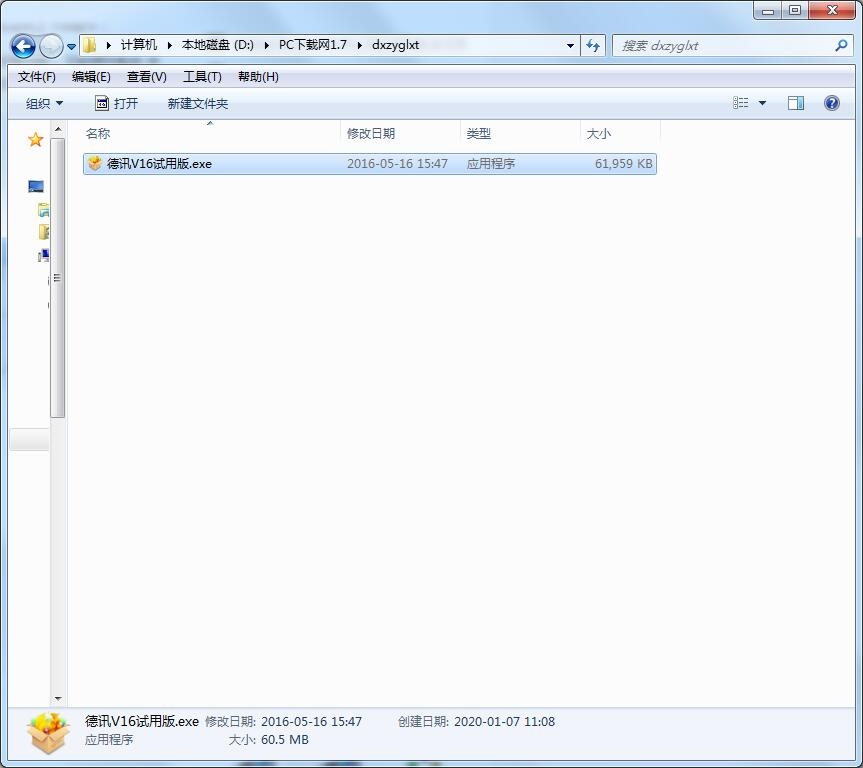Viewport: 863px width, 768px height.
Task: Open the 编辑(E) menu
Action: [91, 77]
